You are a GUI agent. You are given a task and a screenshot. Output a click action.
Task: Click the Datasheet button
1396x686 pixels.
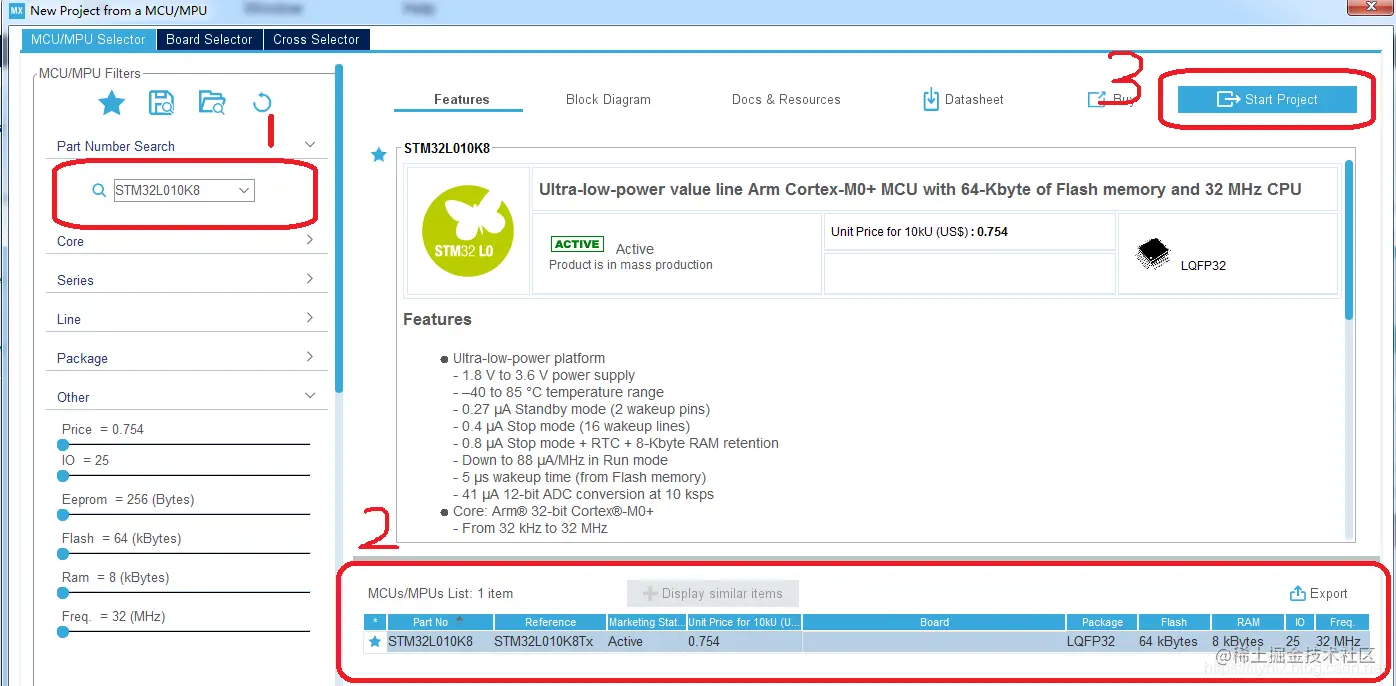tap(963, 99)
